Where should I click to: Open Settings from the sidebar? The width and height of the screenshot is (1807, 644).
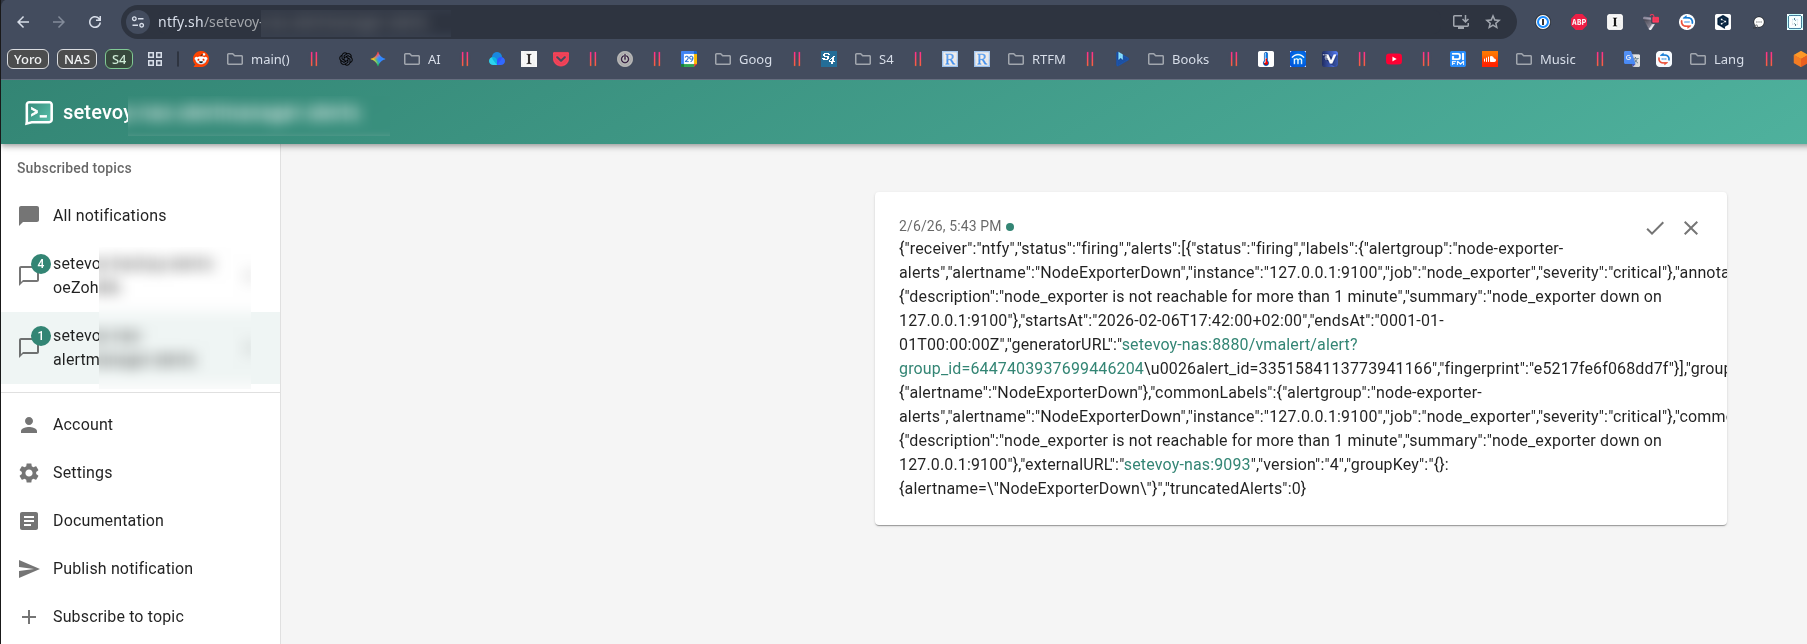click(x=82, y=472)
